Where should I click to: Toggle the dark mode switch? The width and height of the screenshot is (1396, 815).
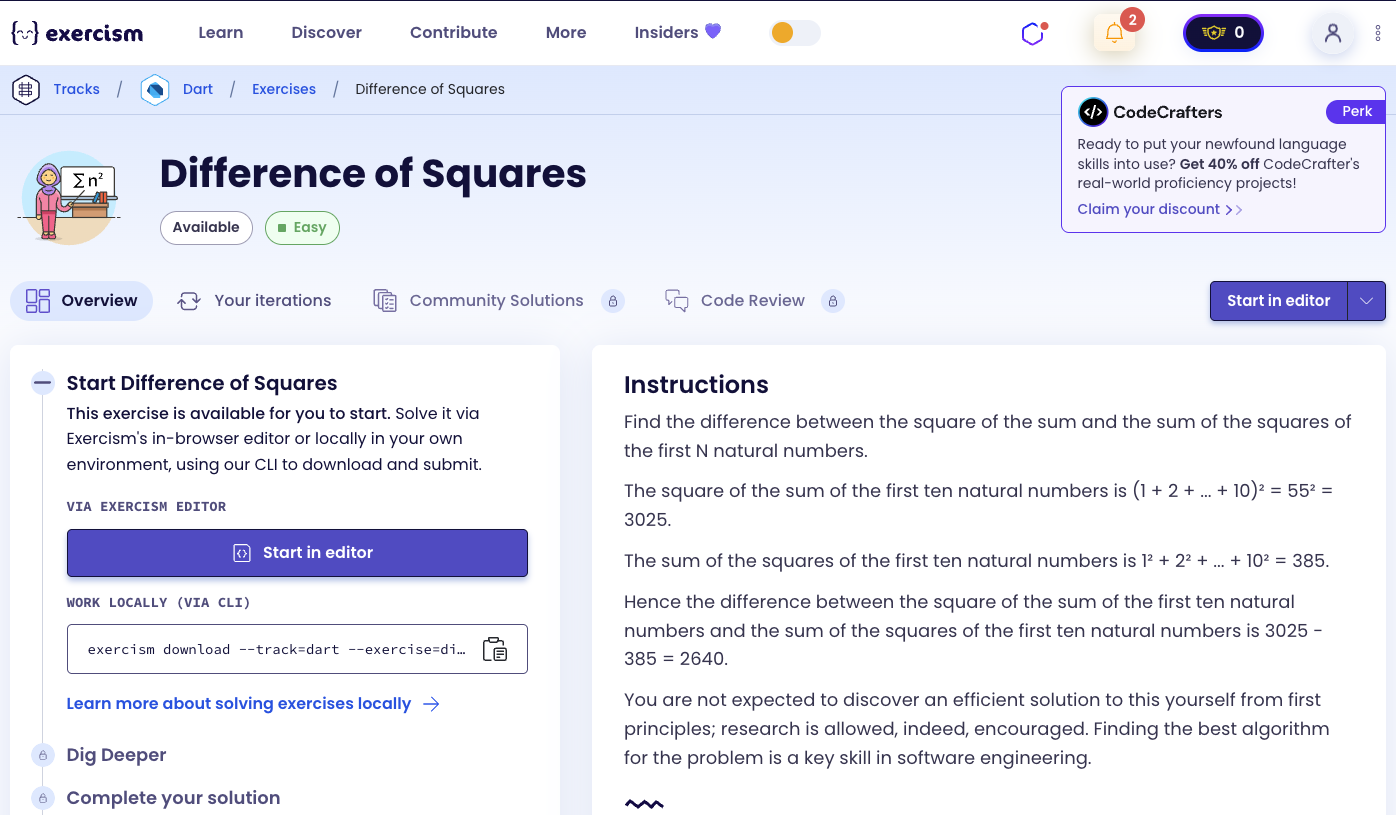point(795,33)
